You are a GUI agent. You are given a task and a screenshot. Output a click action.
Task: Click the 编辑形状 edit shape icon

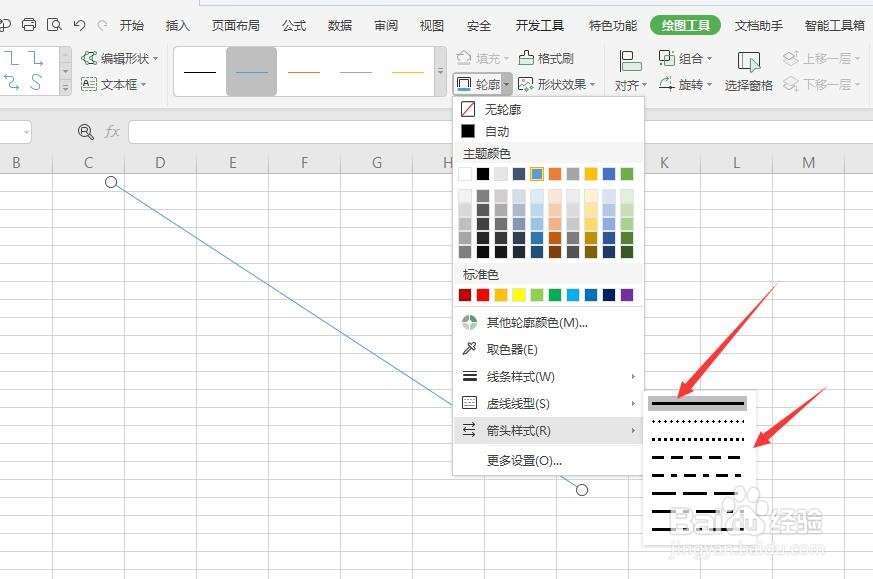pos(121,58)
